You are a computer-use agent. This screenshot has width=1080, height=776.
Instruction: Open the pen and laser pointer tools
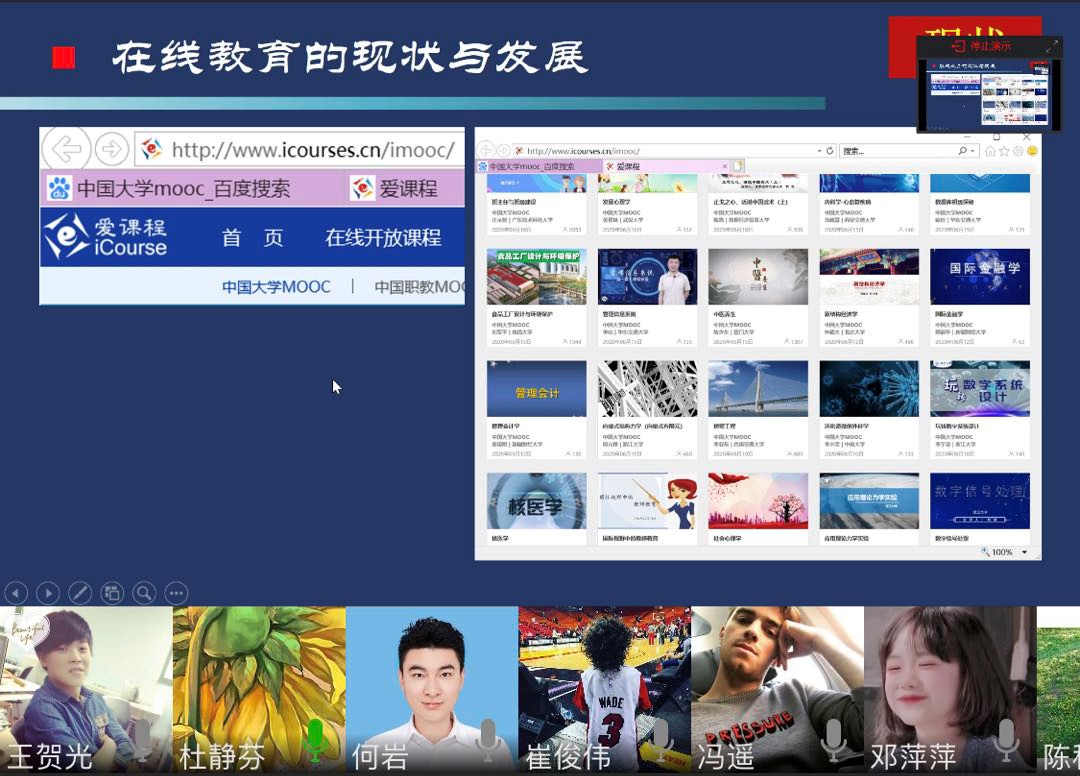(x=80, y=593)
